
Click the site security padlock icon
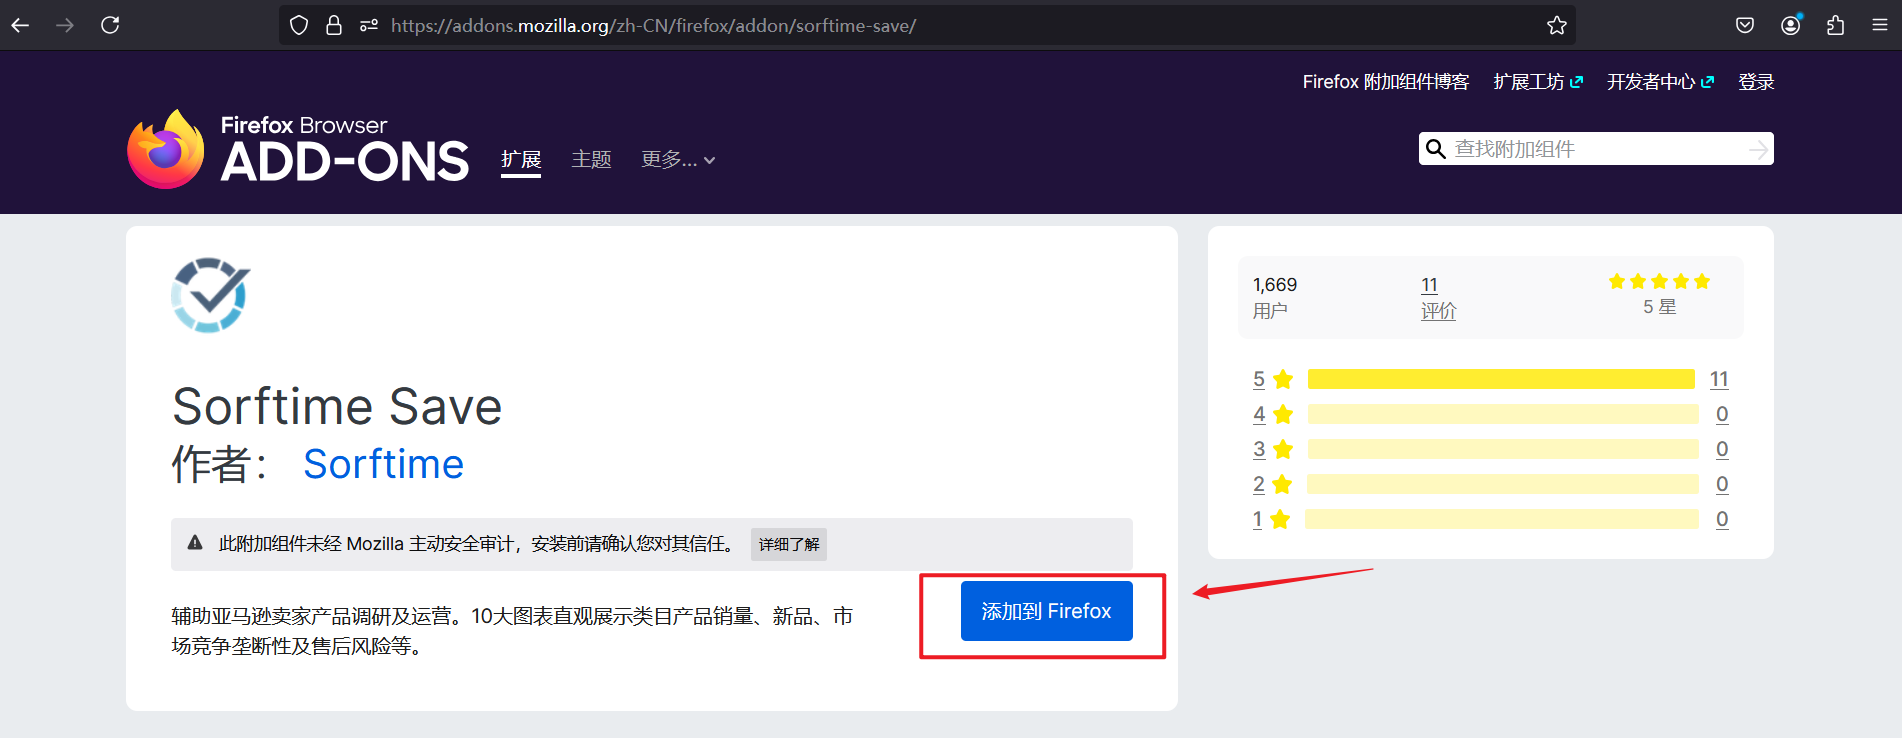point(334,25)
